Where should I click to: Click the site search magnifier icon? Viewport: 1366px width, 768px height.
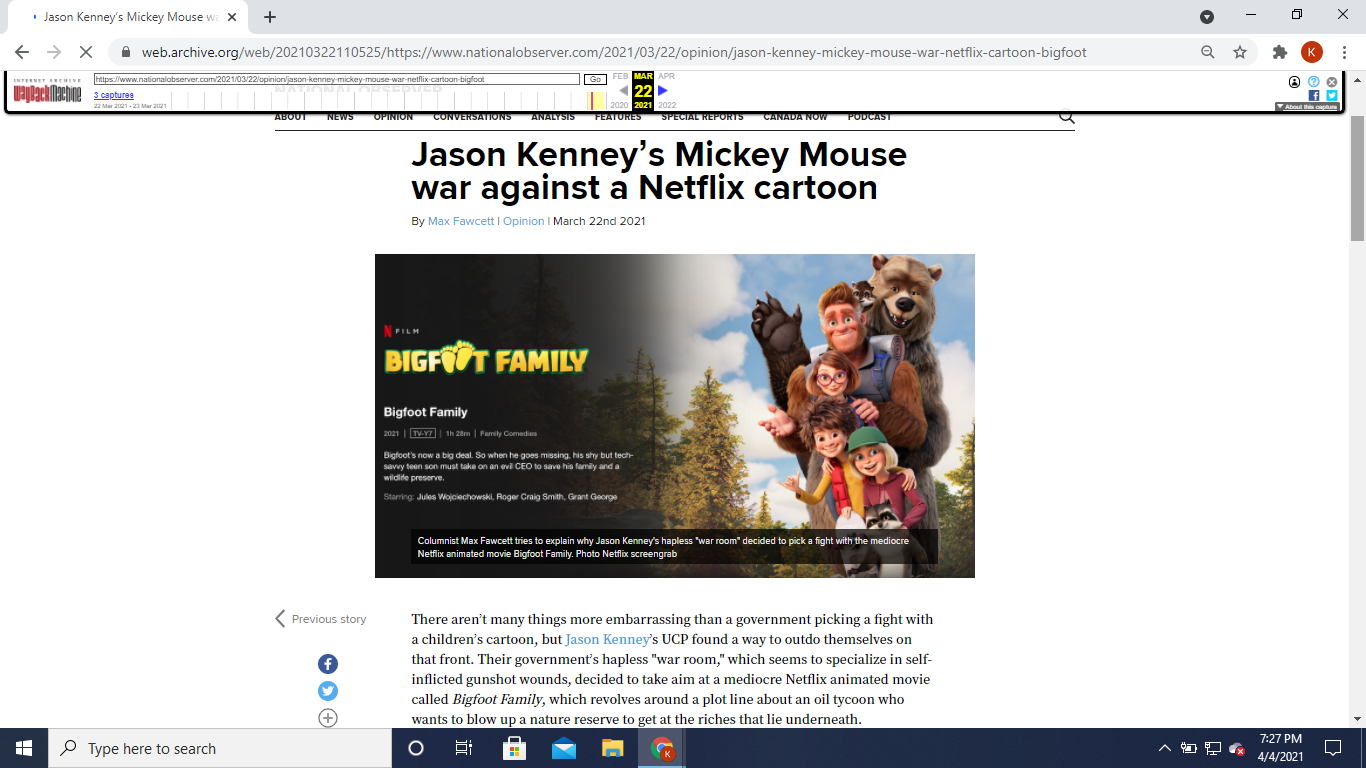[1066, 117]
